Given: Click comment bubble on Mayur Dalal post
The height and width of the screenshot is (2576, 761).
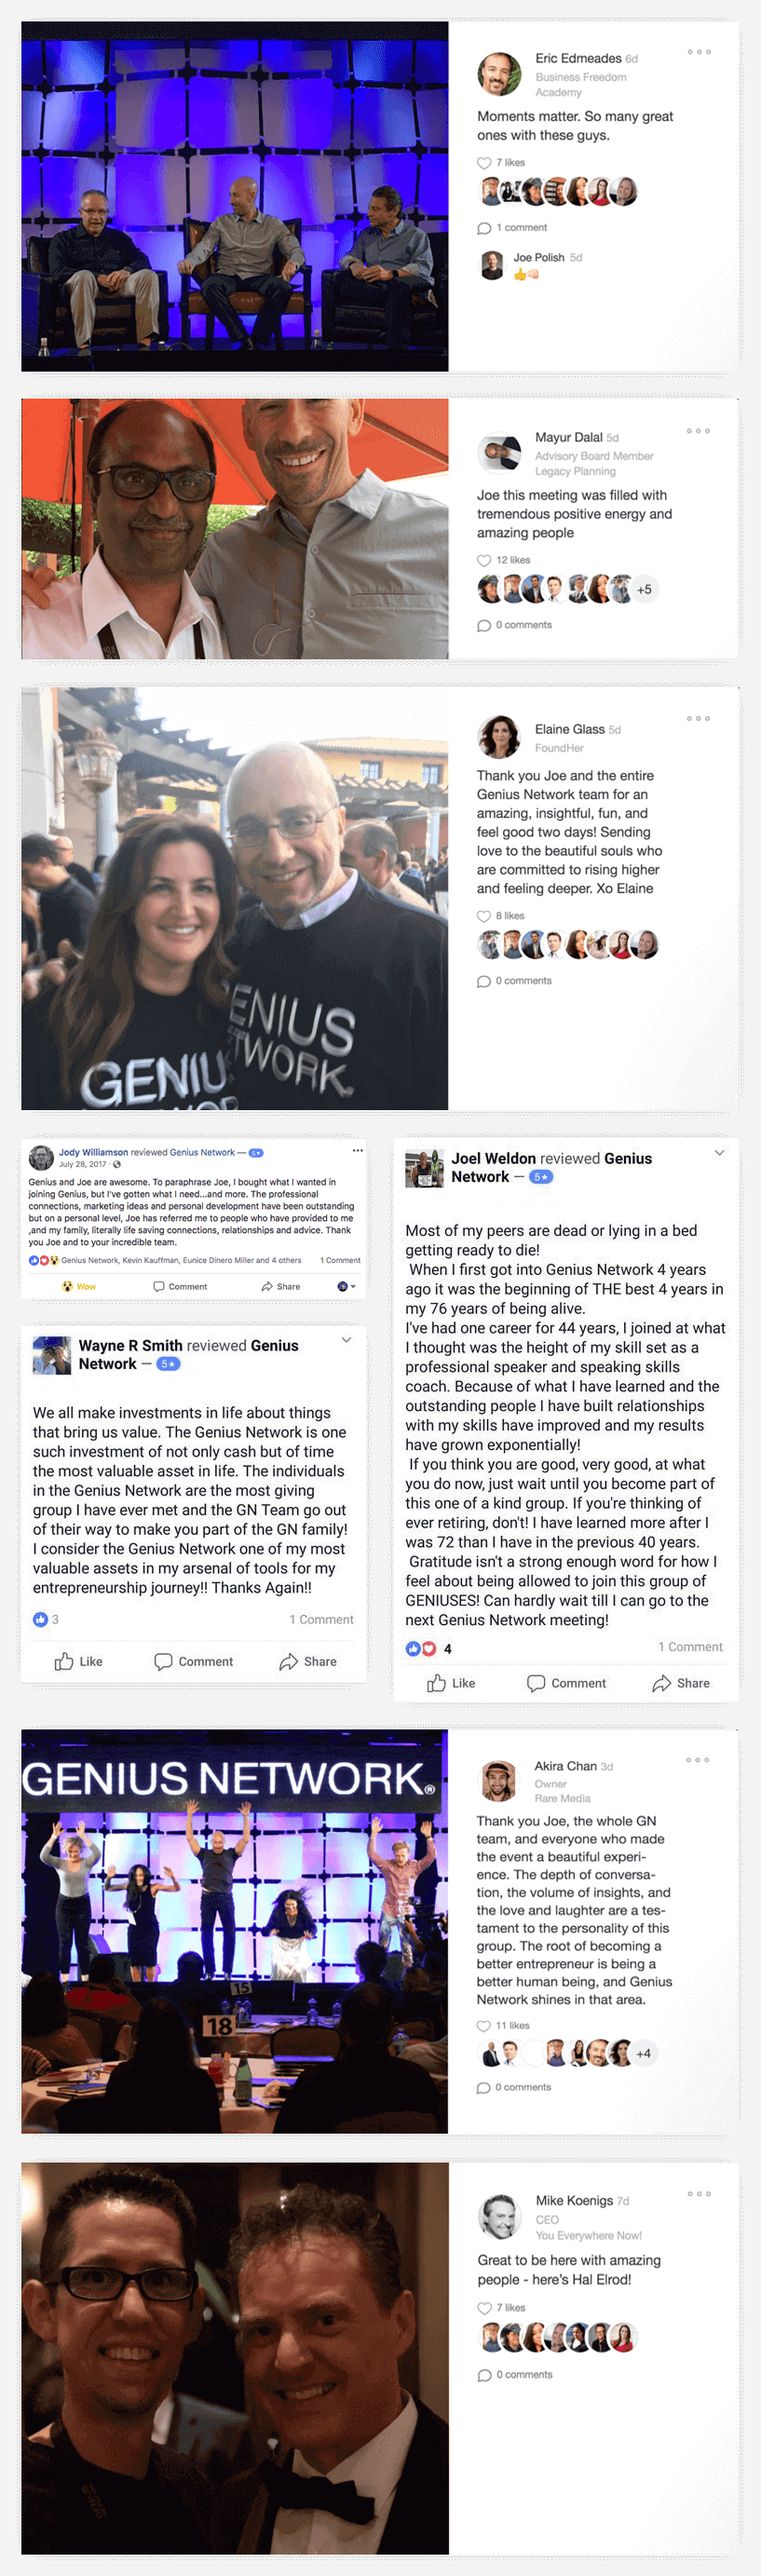Looking at the screenshot, I should click(x=484, y=626).
